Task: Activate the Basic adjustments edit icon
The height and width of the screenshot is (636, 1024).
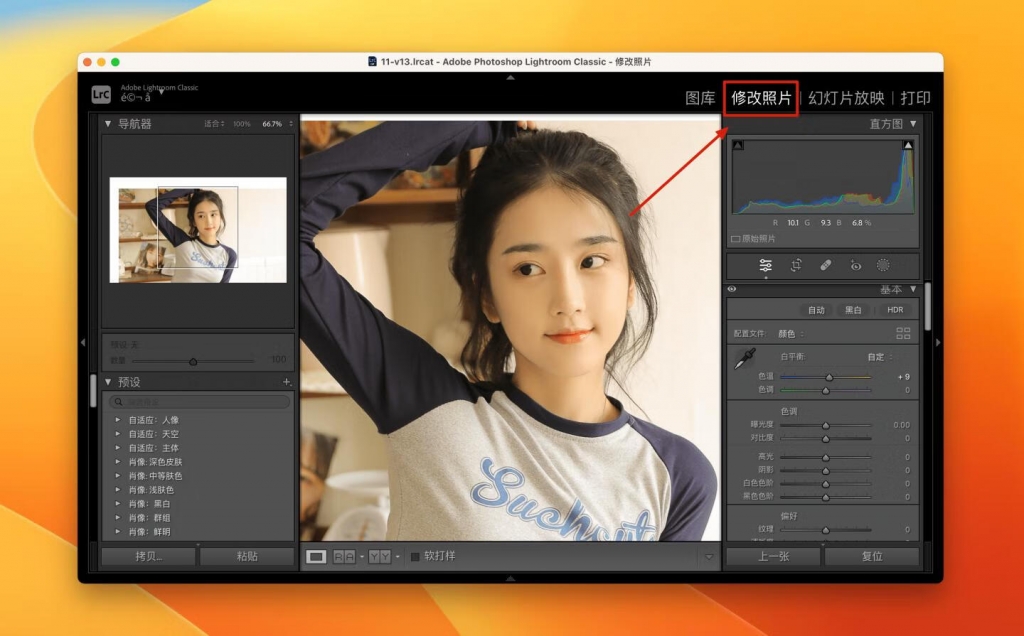Action: 765,265
